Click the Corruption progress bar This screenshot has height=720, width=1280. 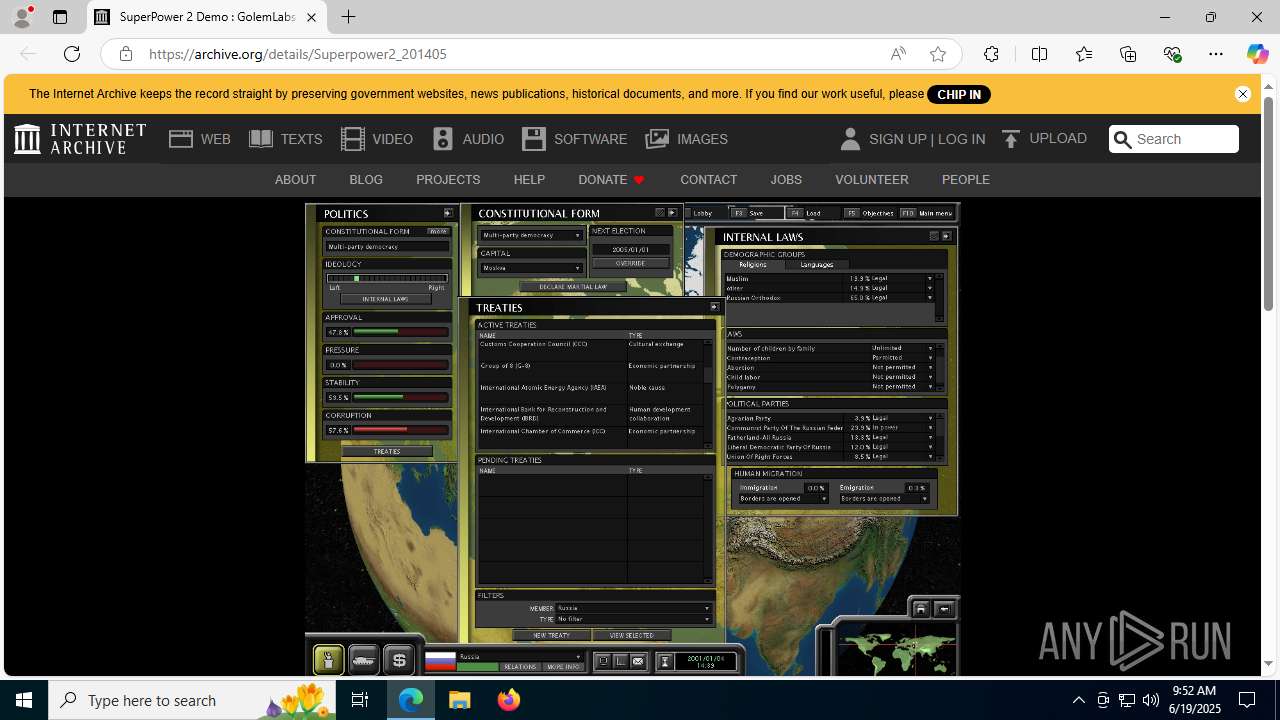[x=400, y=429]
